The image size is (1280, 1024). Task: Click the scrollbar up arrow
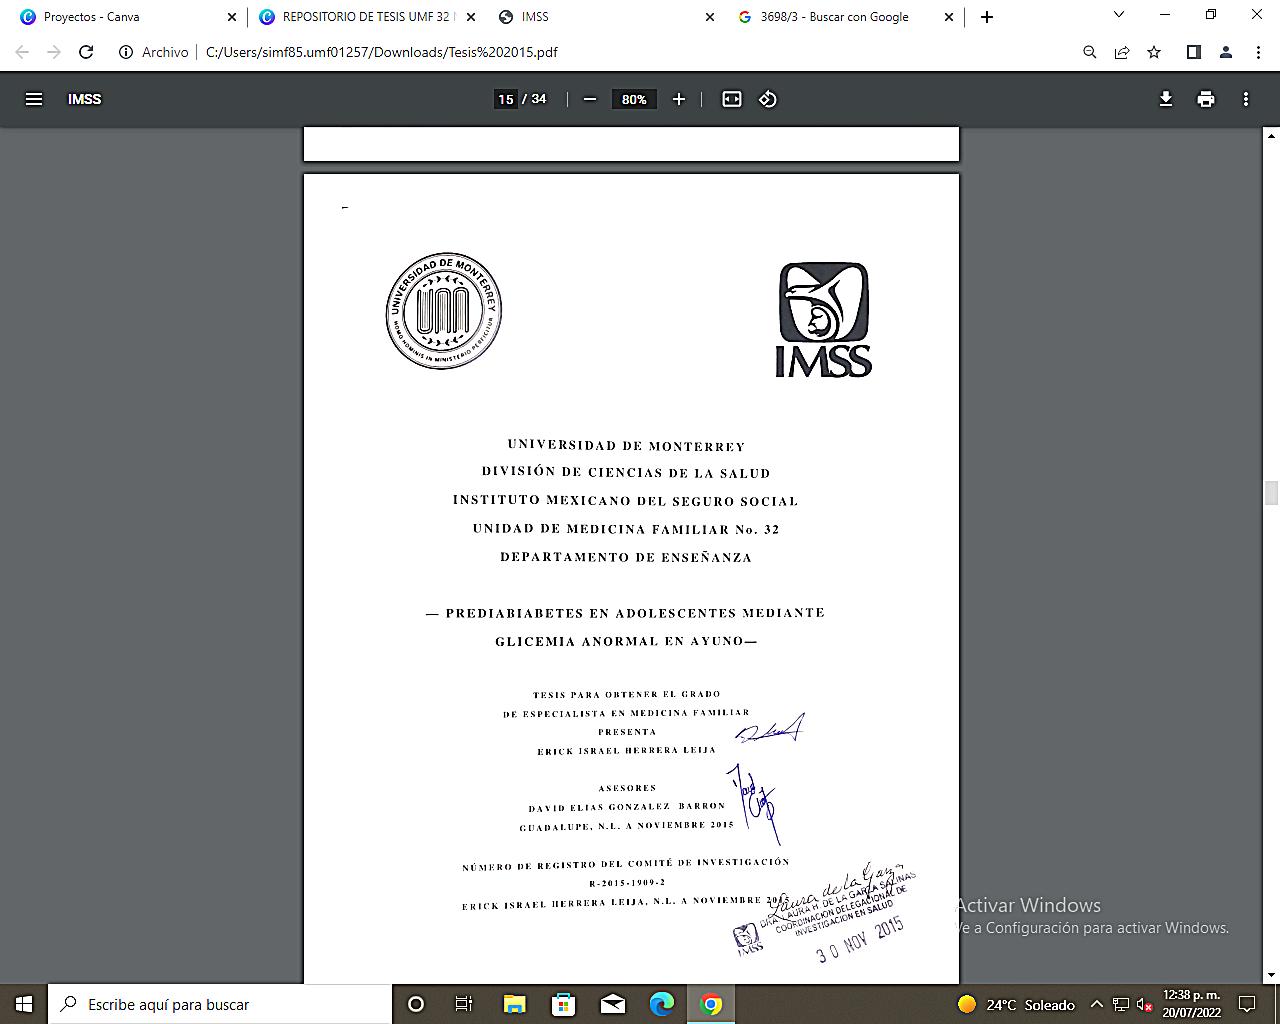tap(1271, 134)
